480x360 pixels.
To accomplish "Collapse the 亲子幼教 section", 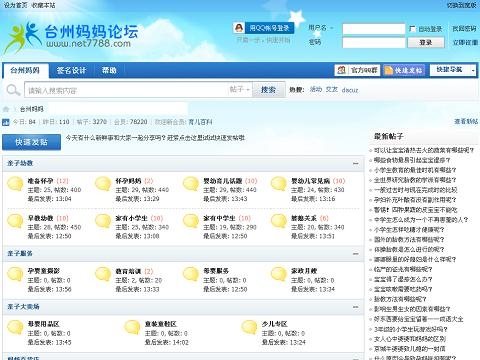I will 356,163.
